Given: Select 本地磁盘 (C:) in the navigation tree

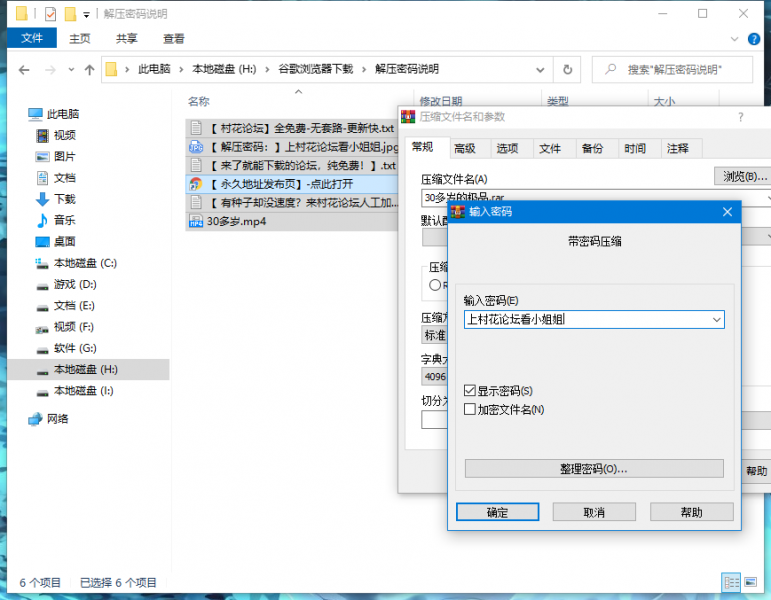Looking at the screenshot, I should point(85,263).
